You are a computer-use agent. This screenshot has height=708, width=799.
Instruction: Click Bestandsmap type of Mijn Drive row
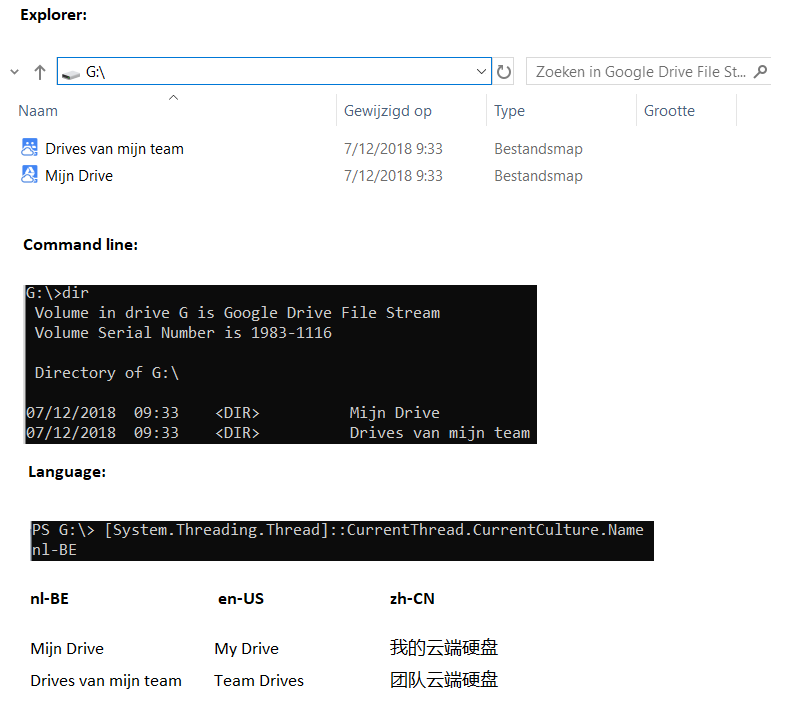538,176
